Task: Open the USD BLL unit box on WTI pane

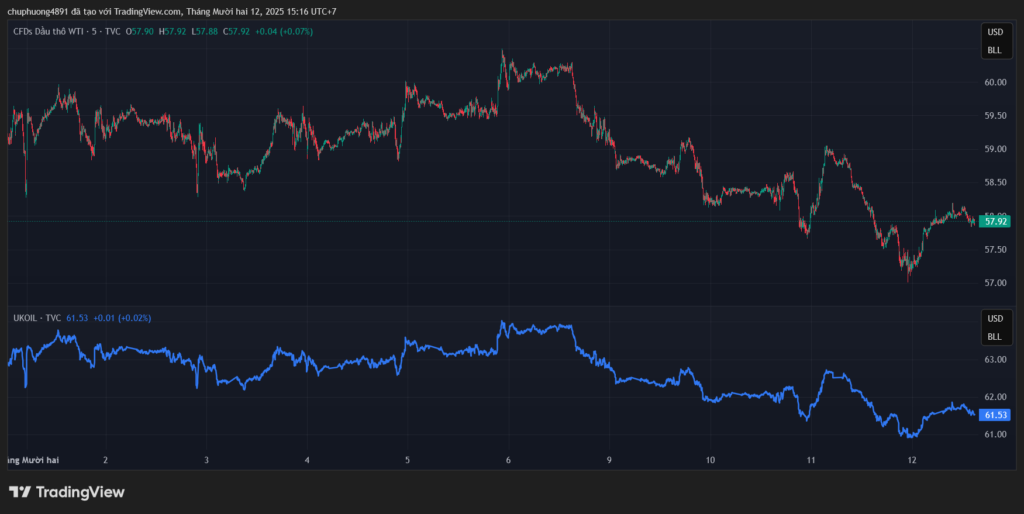Action: click(994, 40)
